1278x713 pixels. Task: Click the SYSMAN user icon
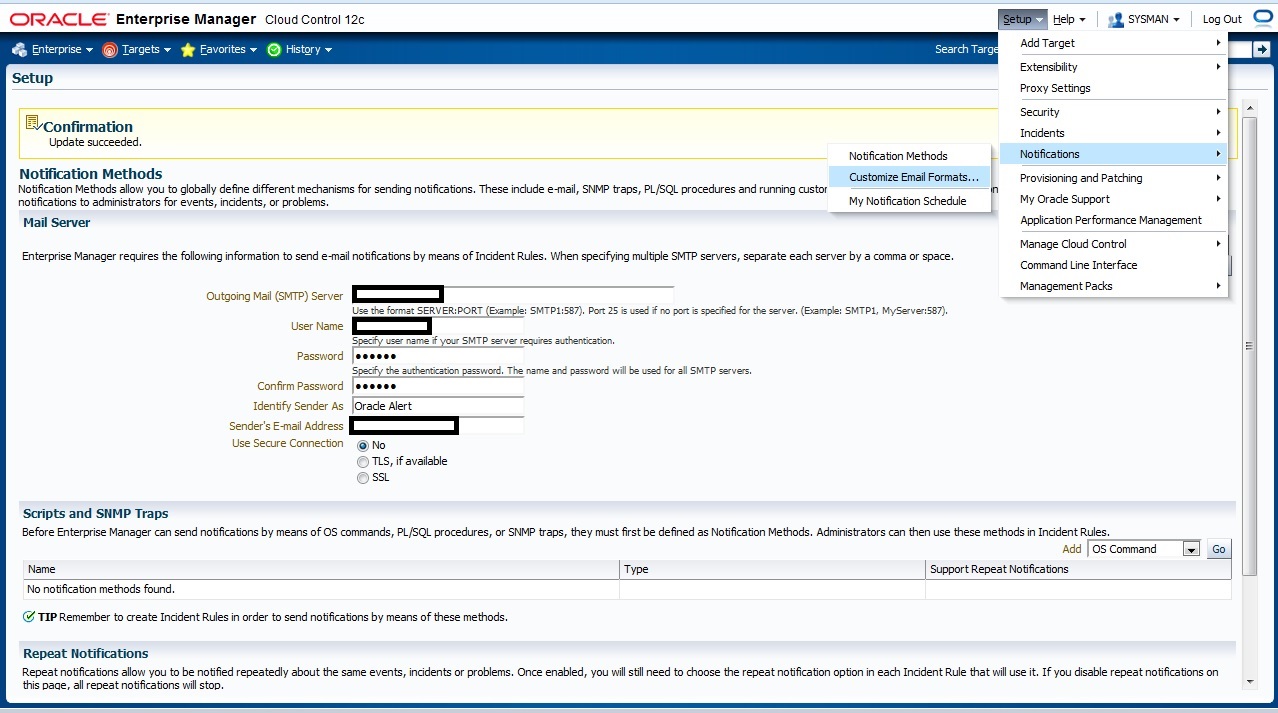(1116, 19)
